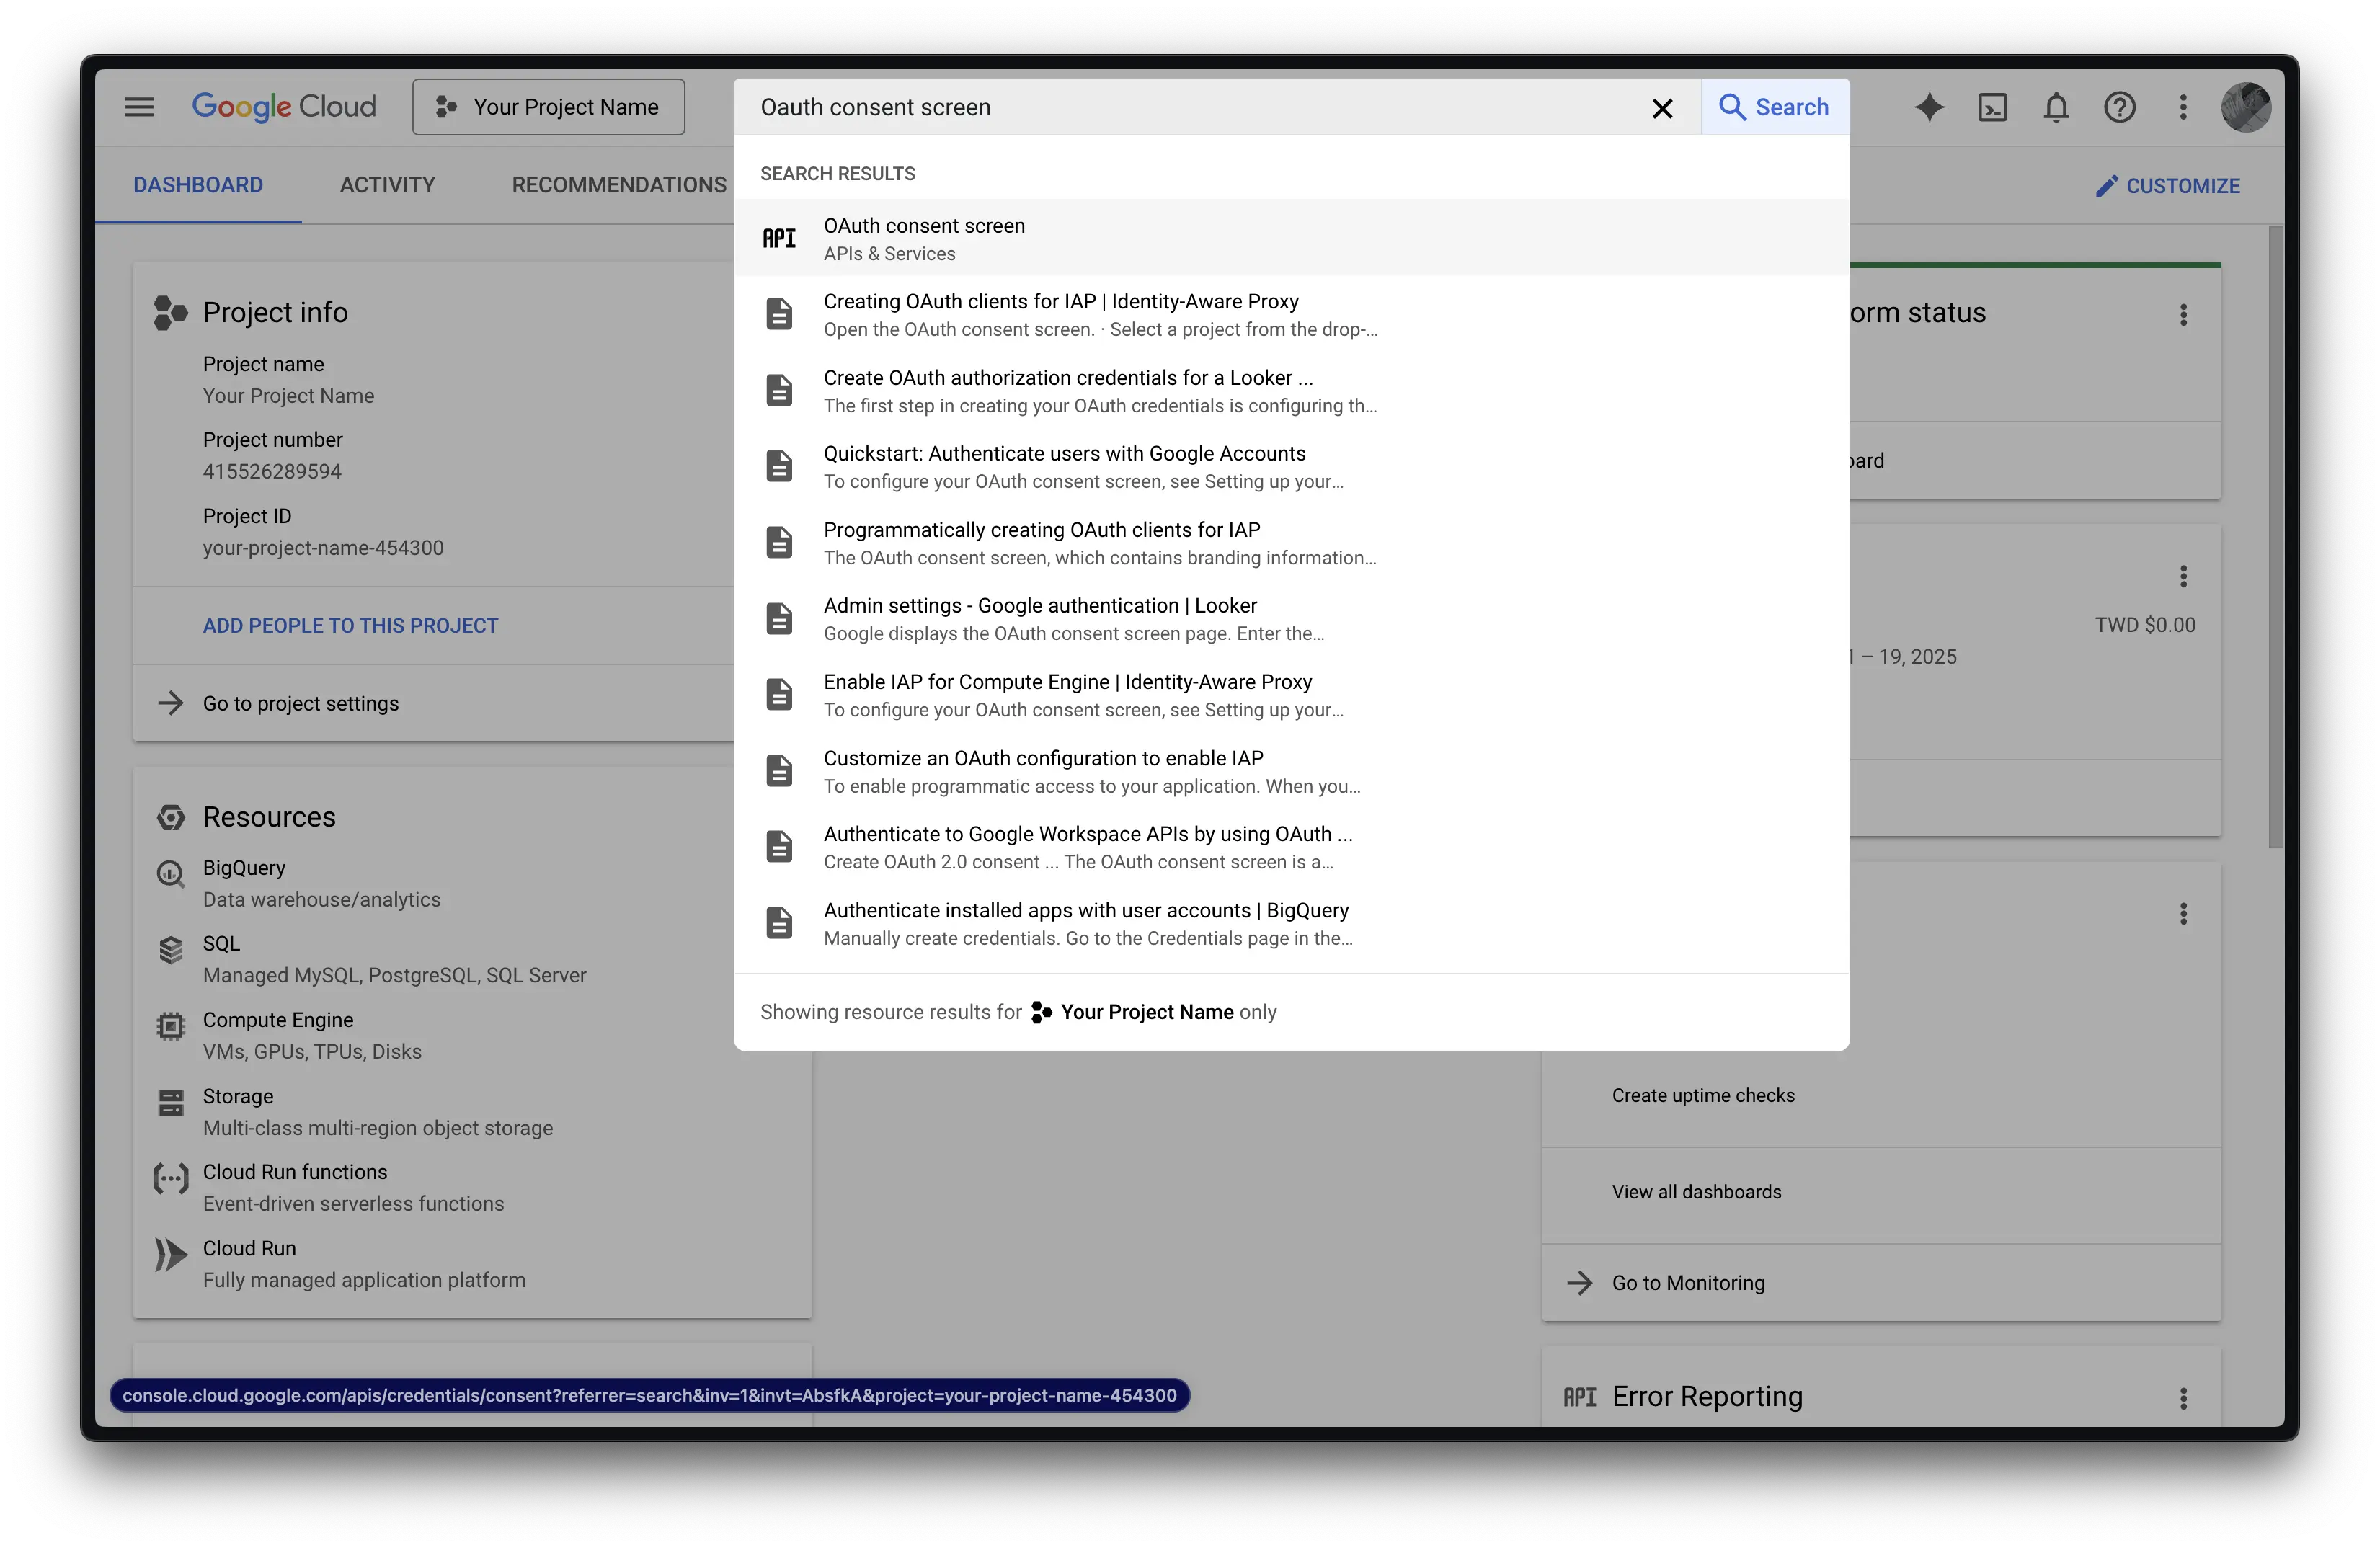Image resolution: width=2380 pixels, height=1548 pixels.
Task: Open Customize an OAuth configuration to enable IAP
Action: click(x=1291, y=771)
